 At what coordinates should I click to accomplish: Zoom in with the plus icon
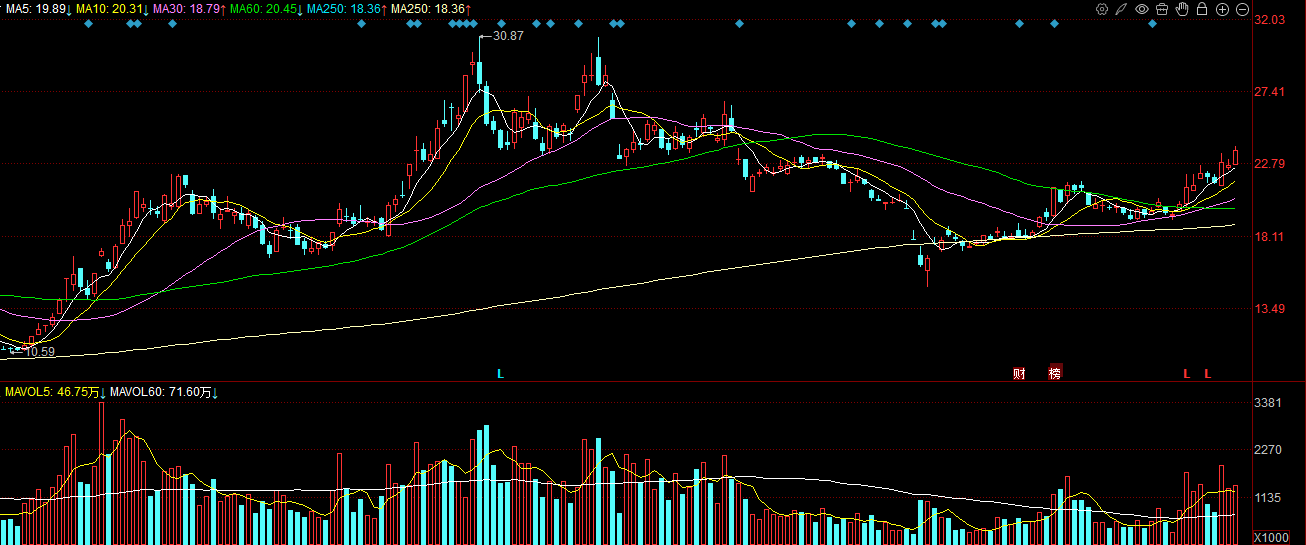pos(1222,9)
